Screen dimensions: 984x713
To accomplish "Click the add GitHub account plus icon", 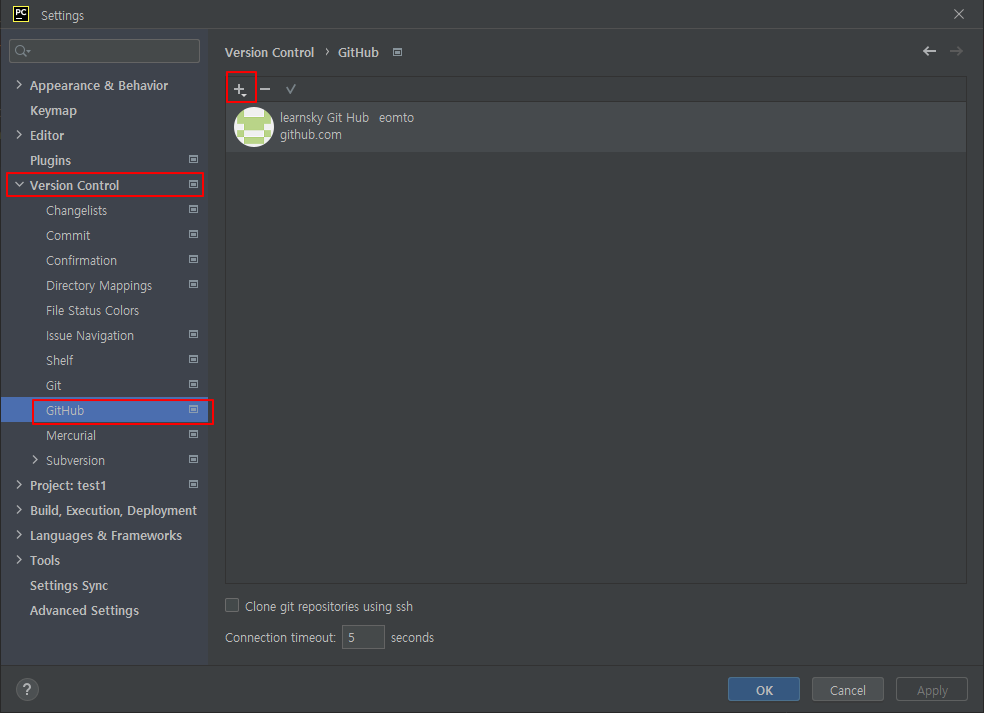I will tap(240, 89).
